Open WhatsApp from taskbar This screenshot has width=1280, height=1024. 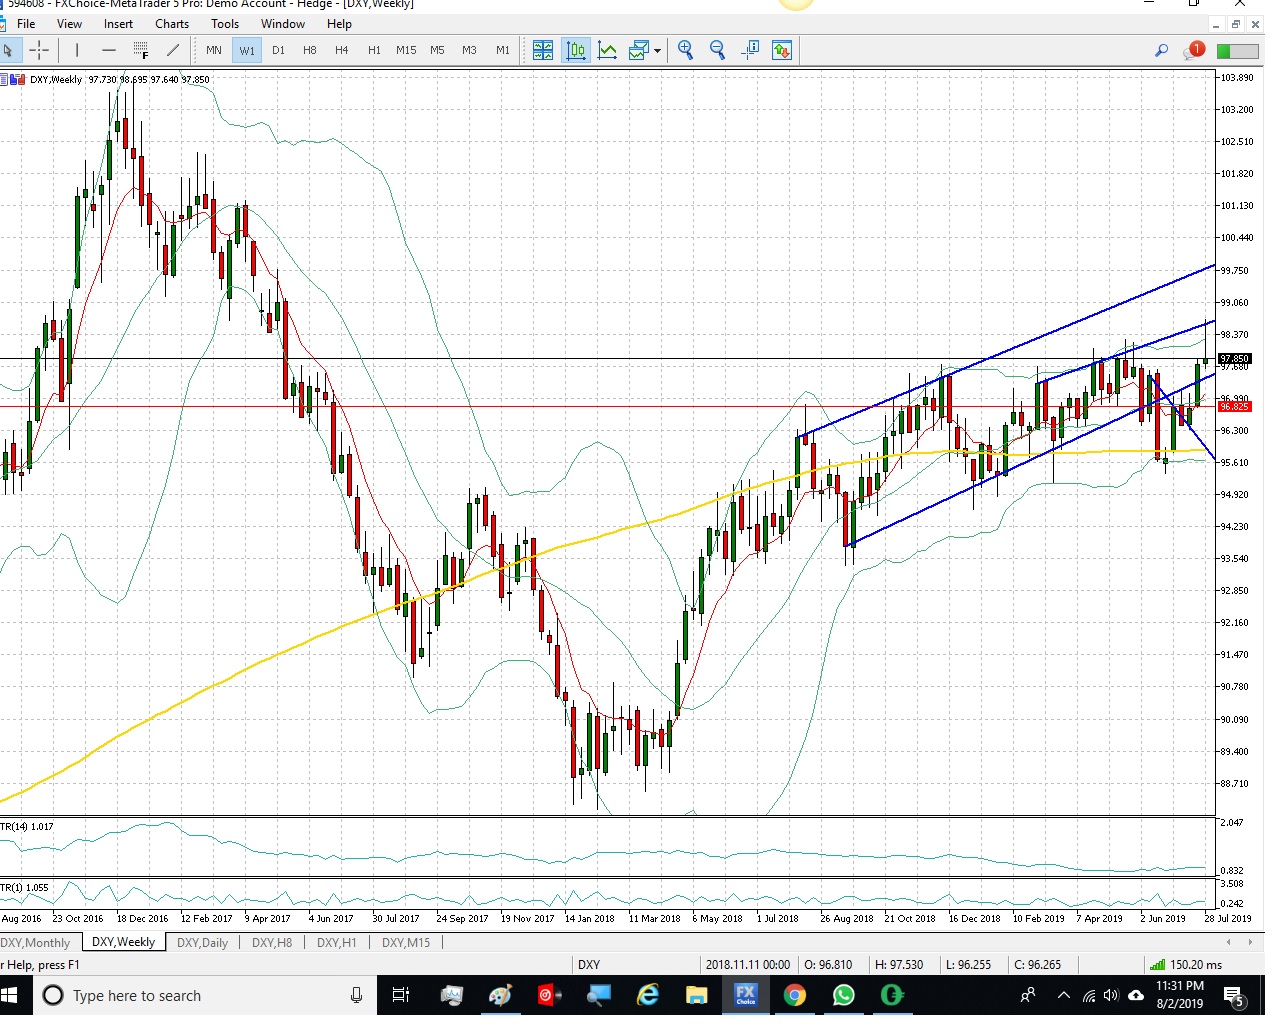coord(843,995)
